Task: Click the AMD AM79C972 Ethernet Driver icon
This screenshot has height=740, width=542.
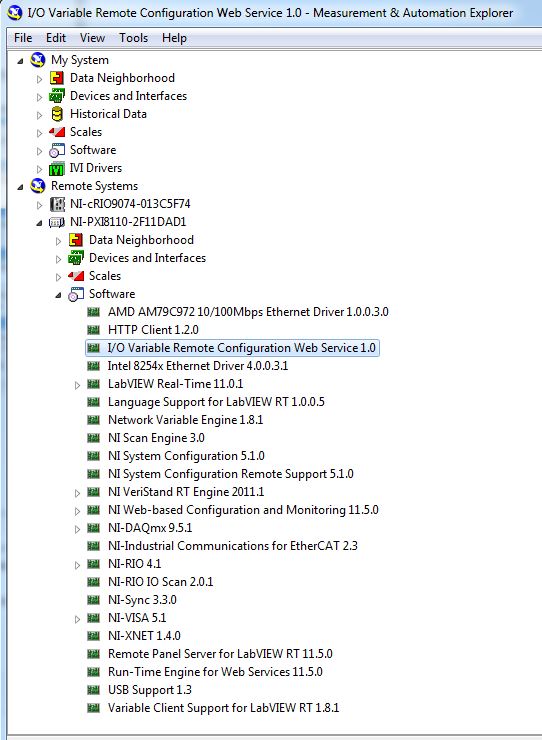Action: point(94,312)
